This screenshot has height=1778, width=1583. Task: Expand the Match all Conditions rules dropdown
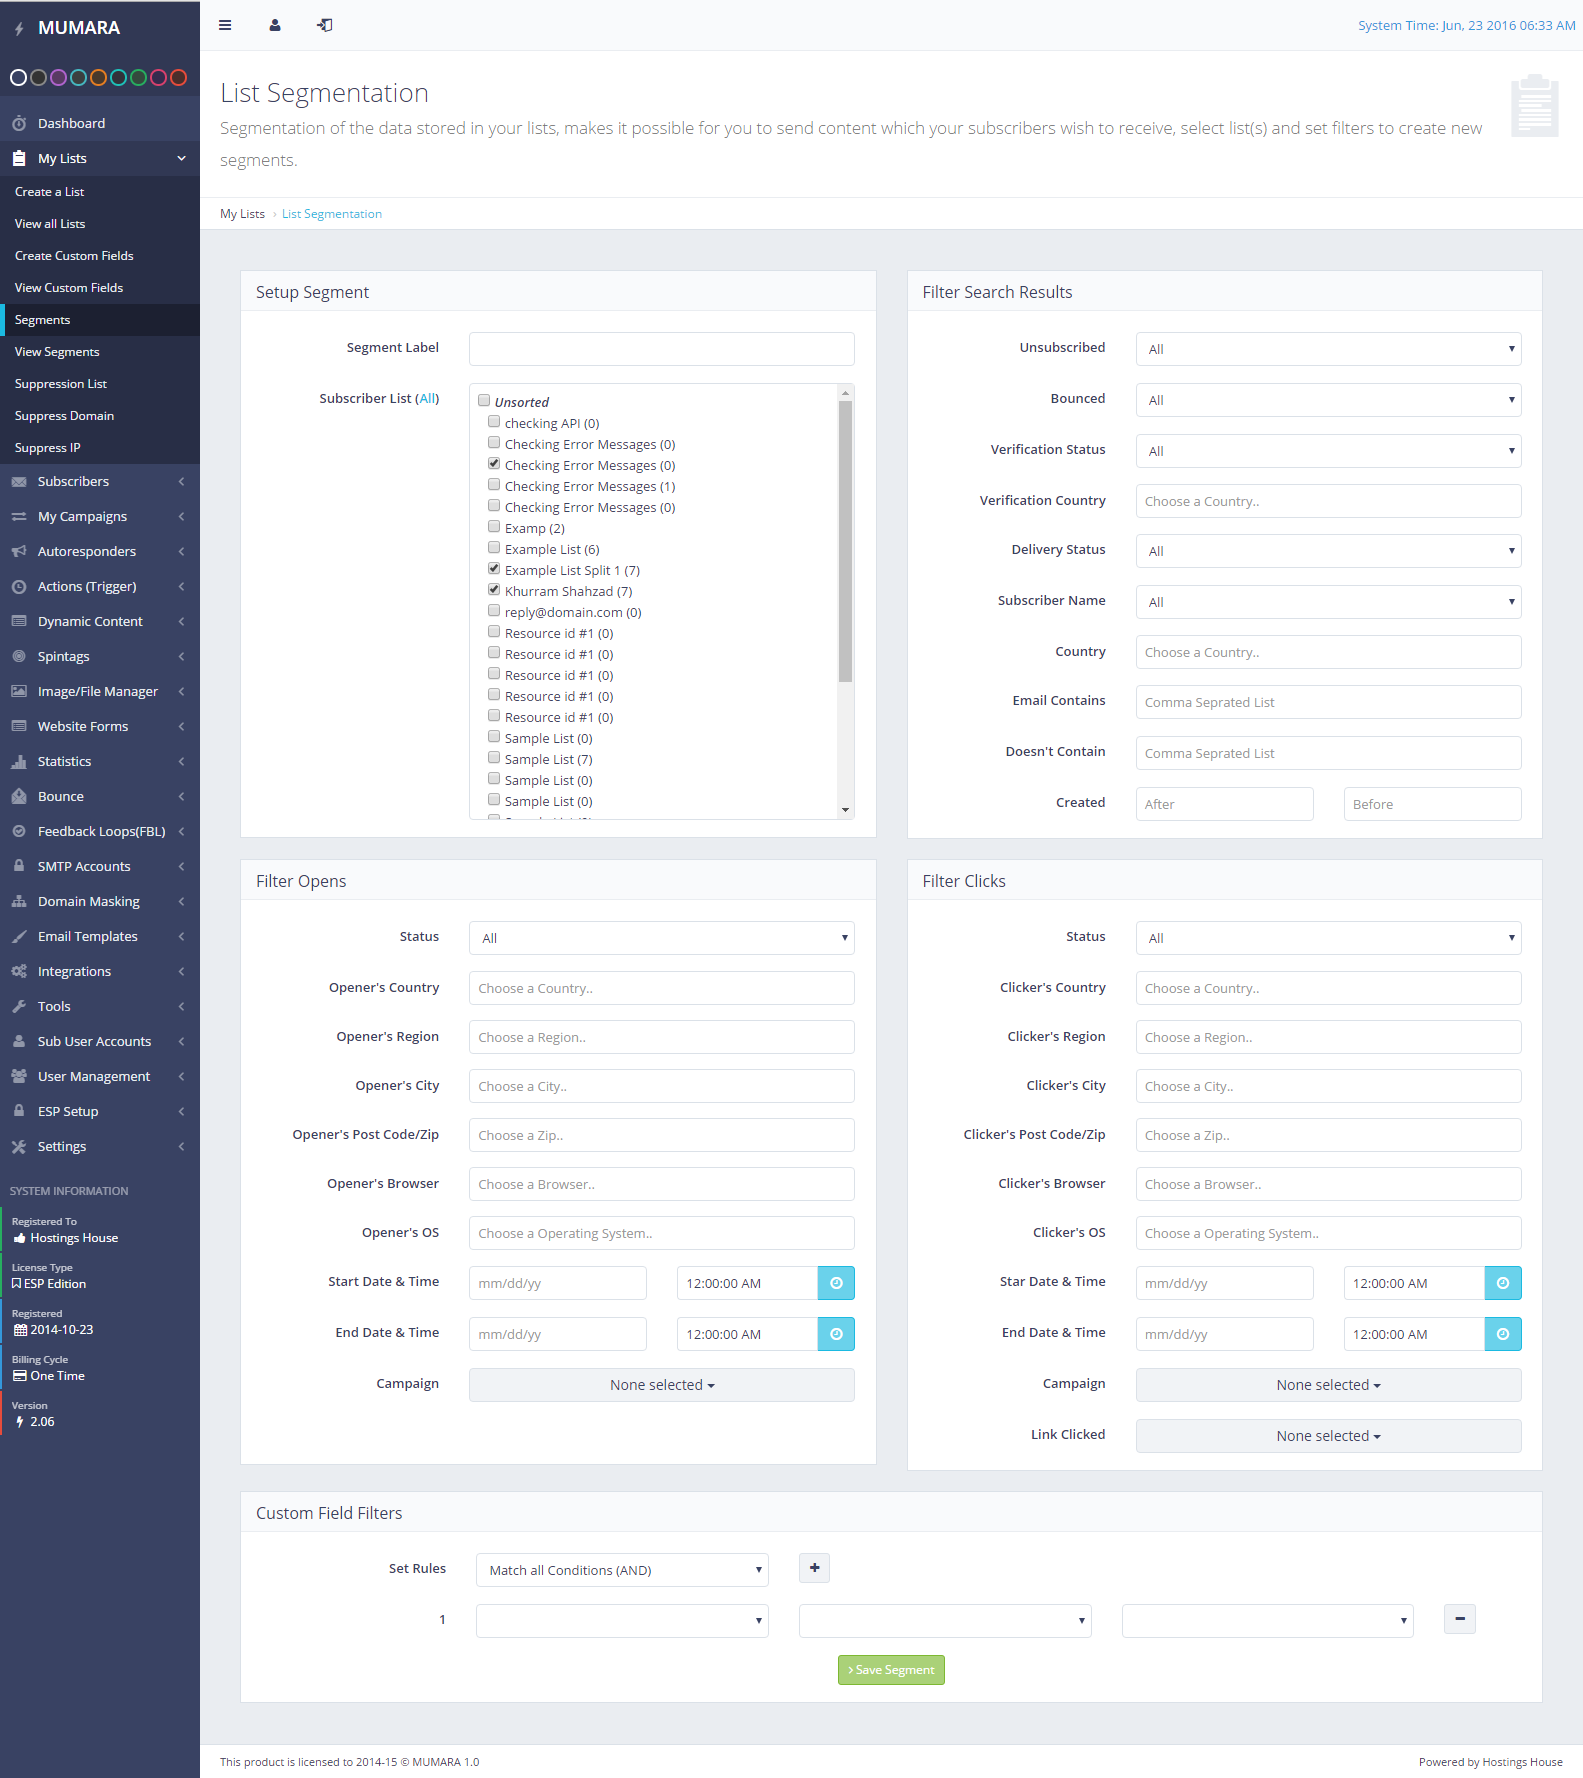622,1570
